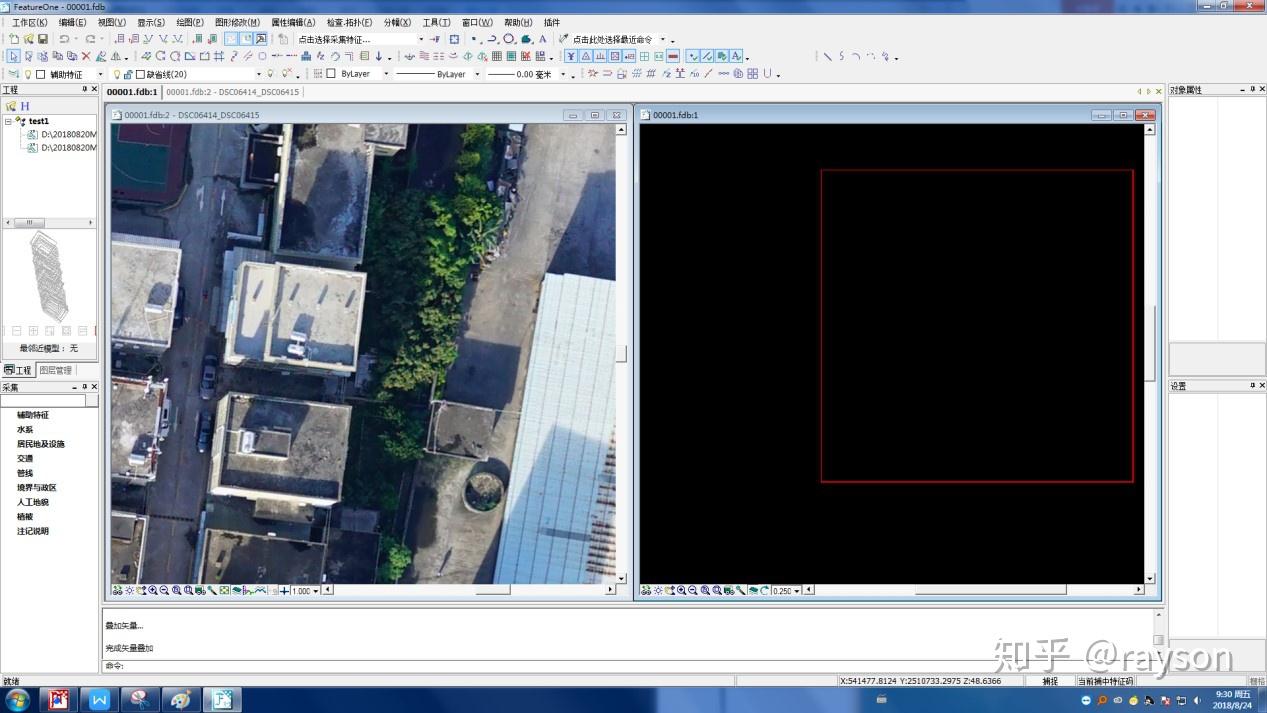Image resolution: width=1267 pixels, height=713 pixels.
Task: Toggle the ByLayer color checkbox
Action: (x=331, y=74)
